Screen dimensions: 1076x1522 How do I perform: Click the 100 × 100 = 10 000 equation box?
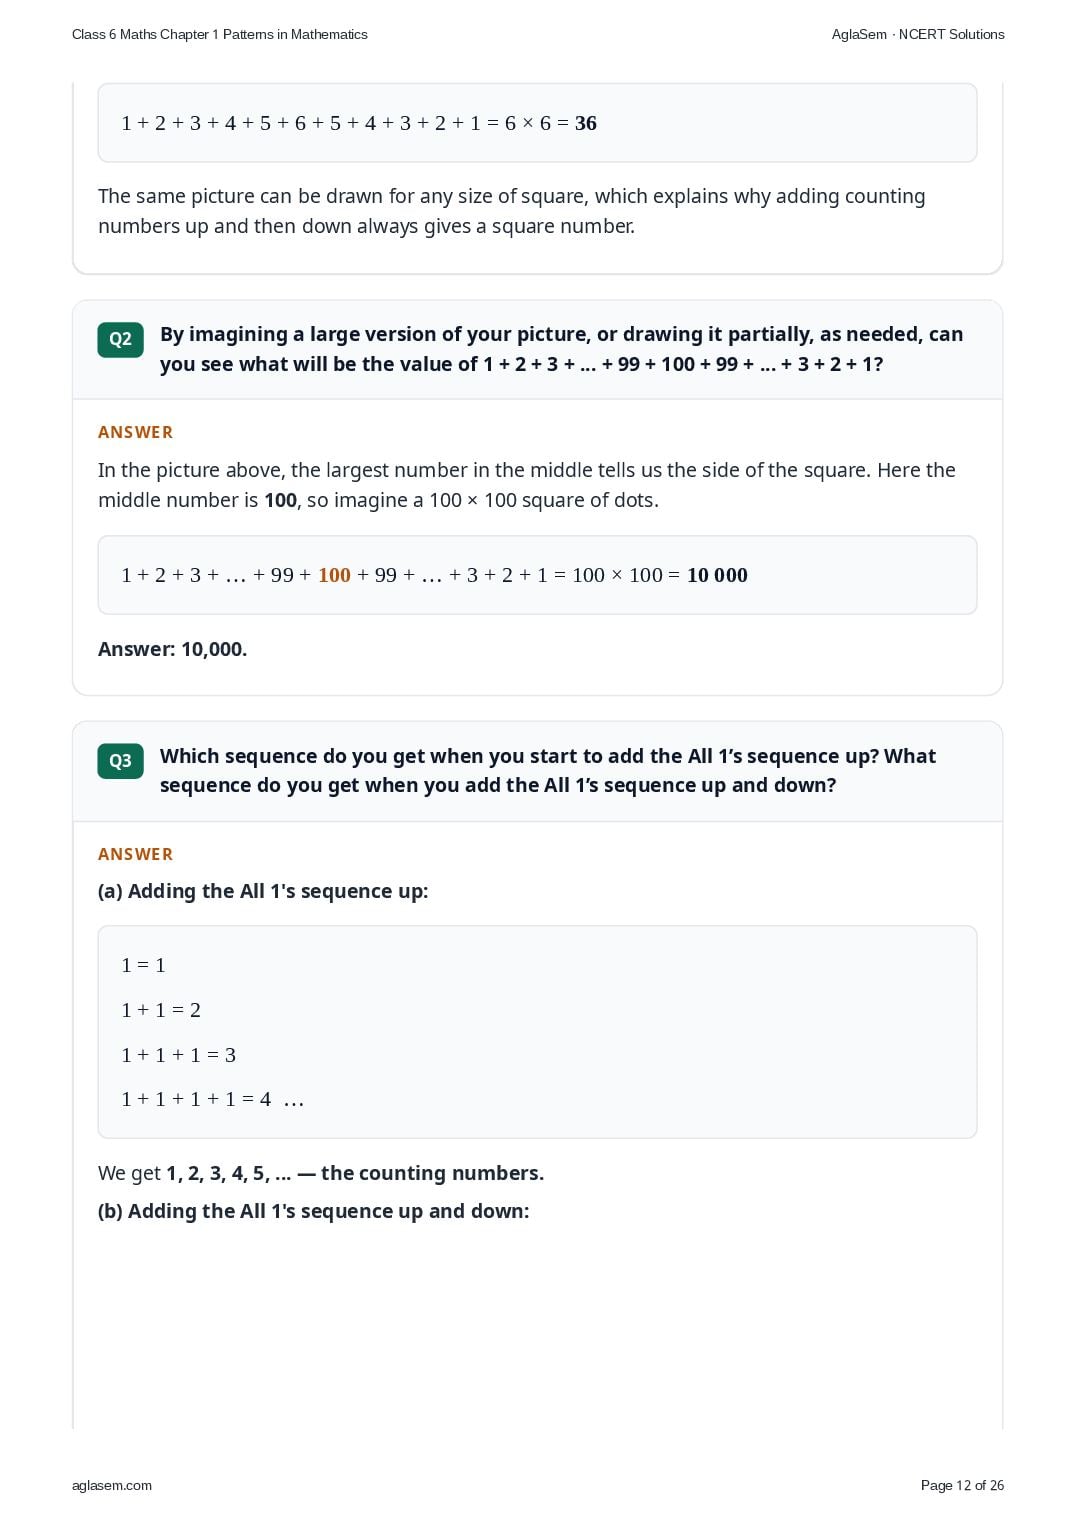(x=537, y=575)
